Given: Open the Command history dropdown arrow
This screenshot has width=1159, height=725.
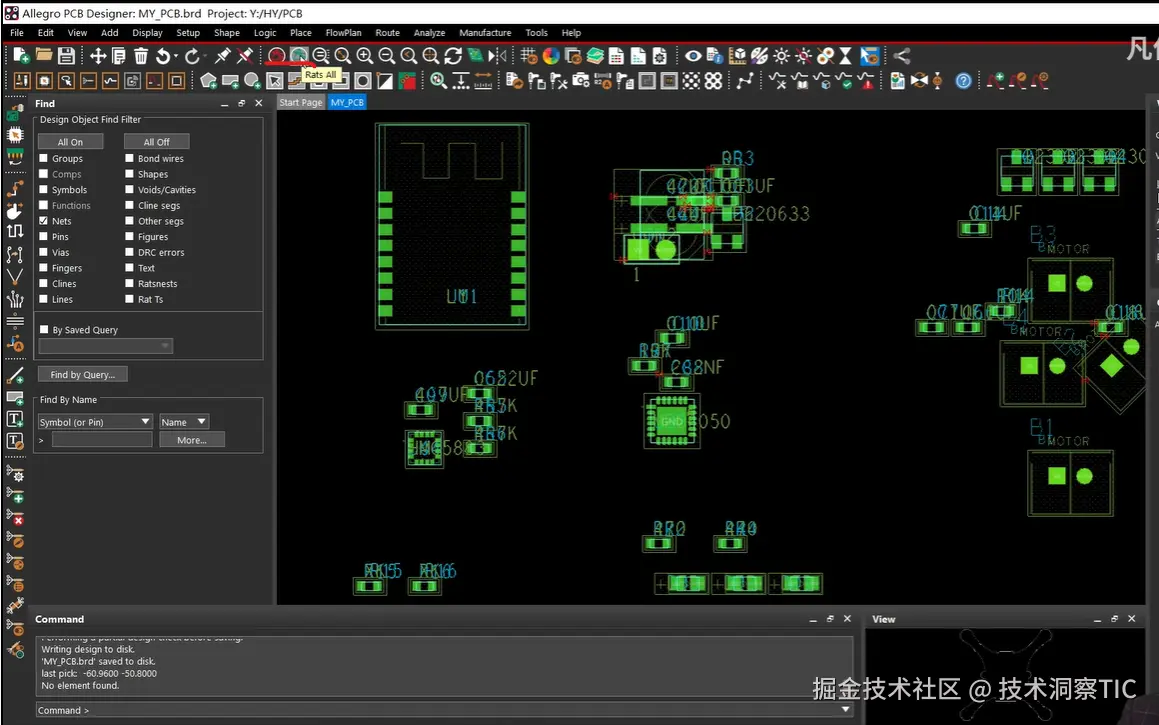Looking at the screenshot, I should [846, 710].
